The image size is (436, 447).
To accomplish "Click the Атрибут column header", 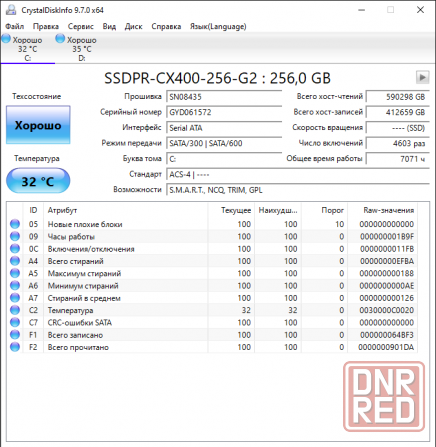I will (x=126, y=210).
